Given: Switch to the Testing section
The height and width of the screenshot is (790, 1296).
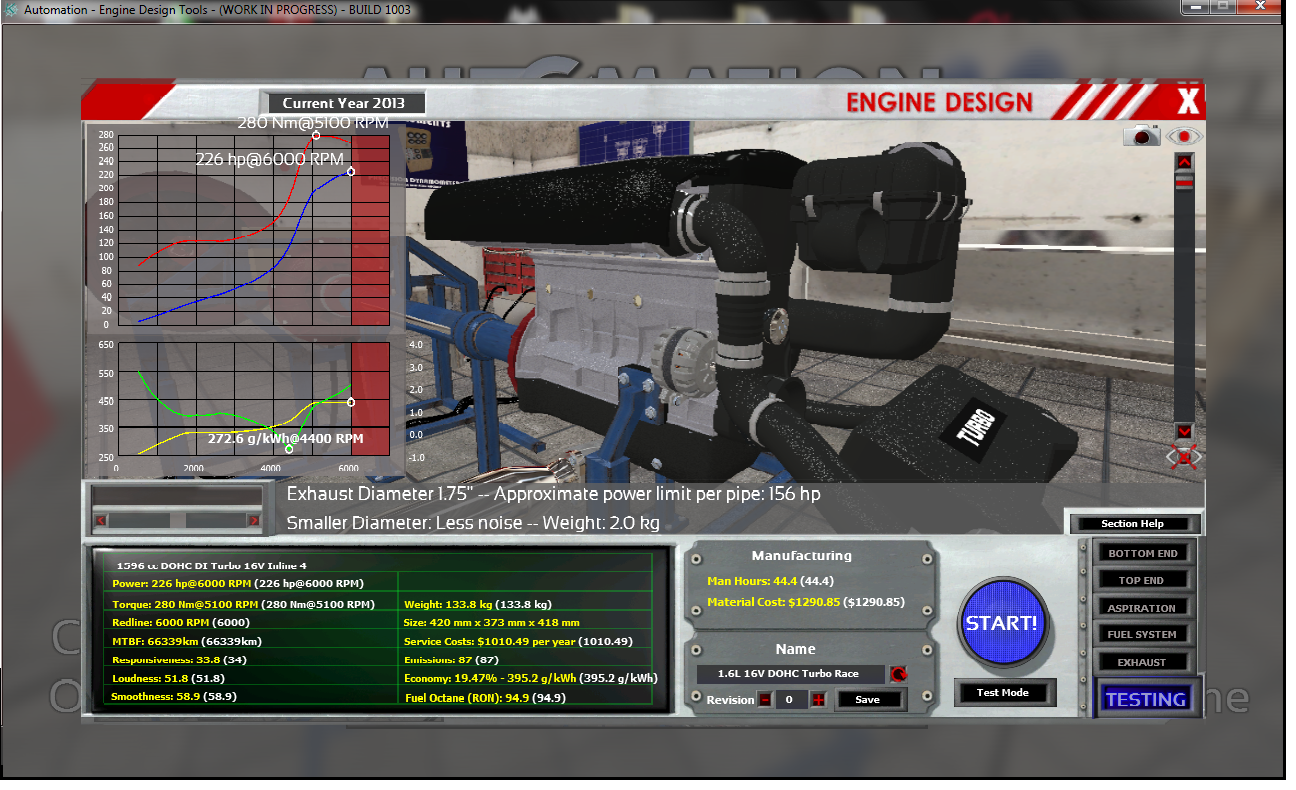Looking at the screenshot, I should pyautogui.click(x=1145, y=699).
